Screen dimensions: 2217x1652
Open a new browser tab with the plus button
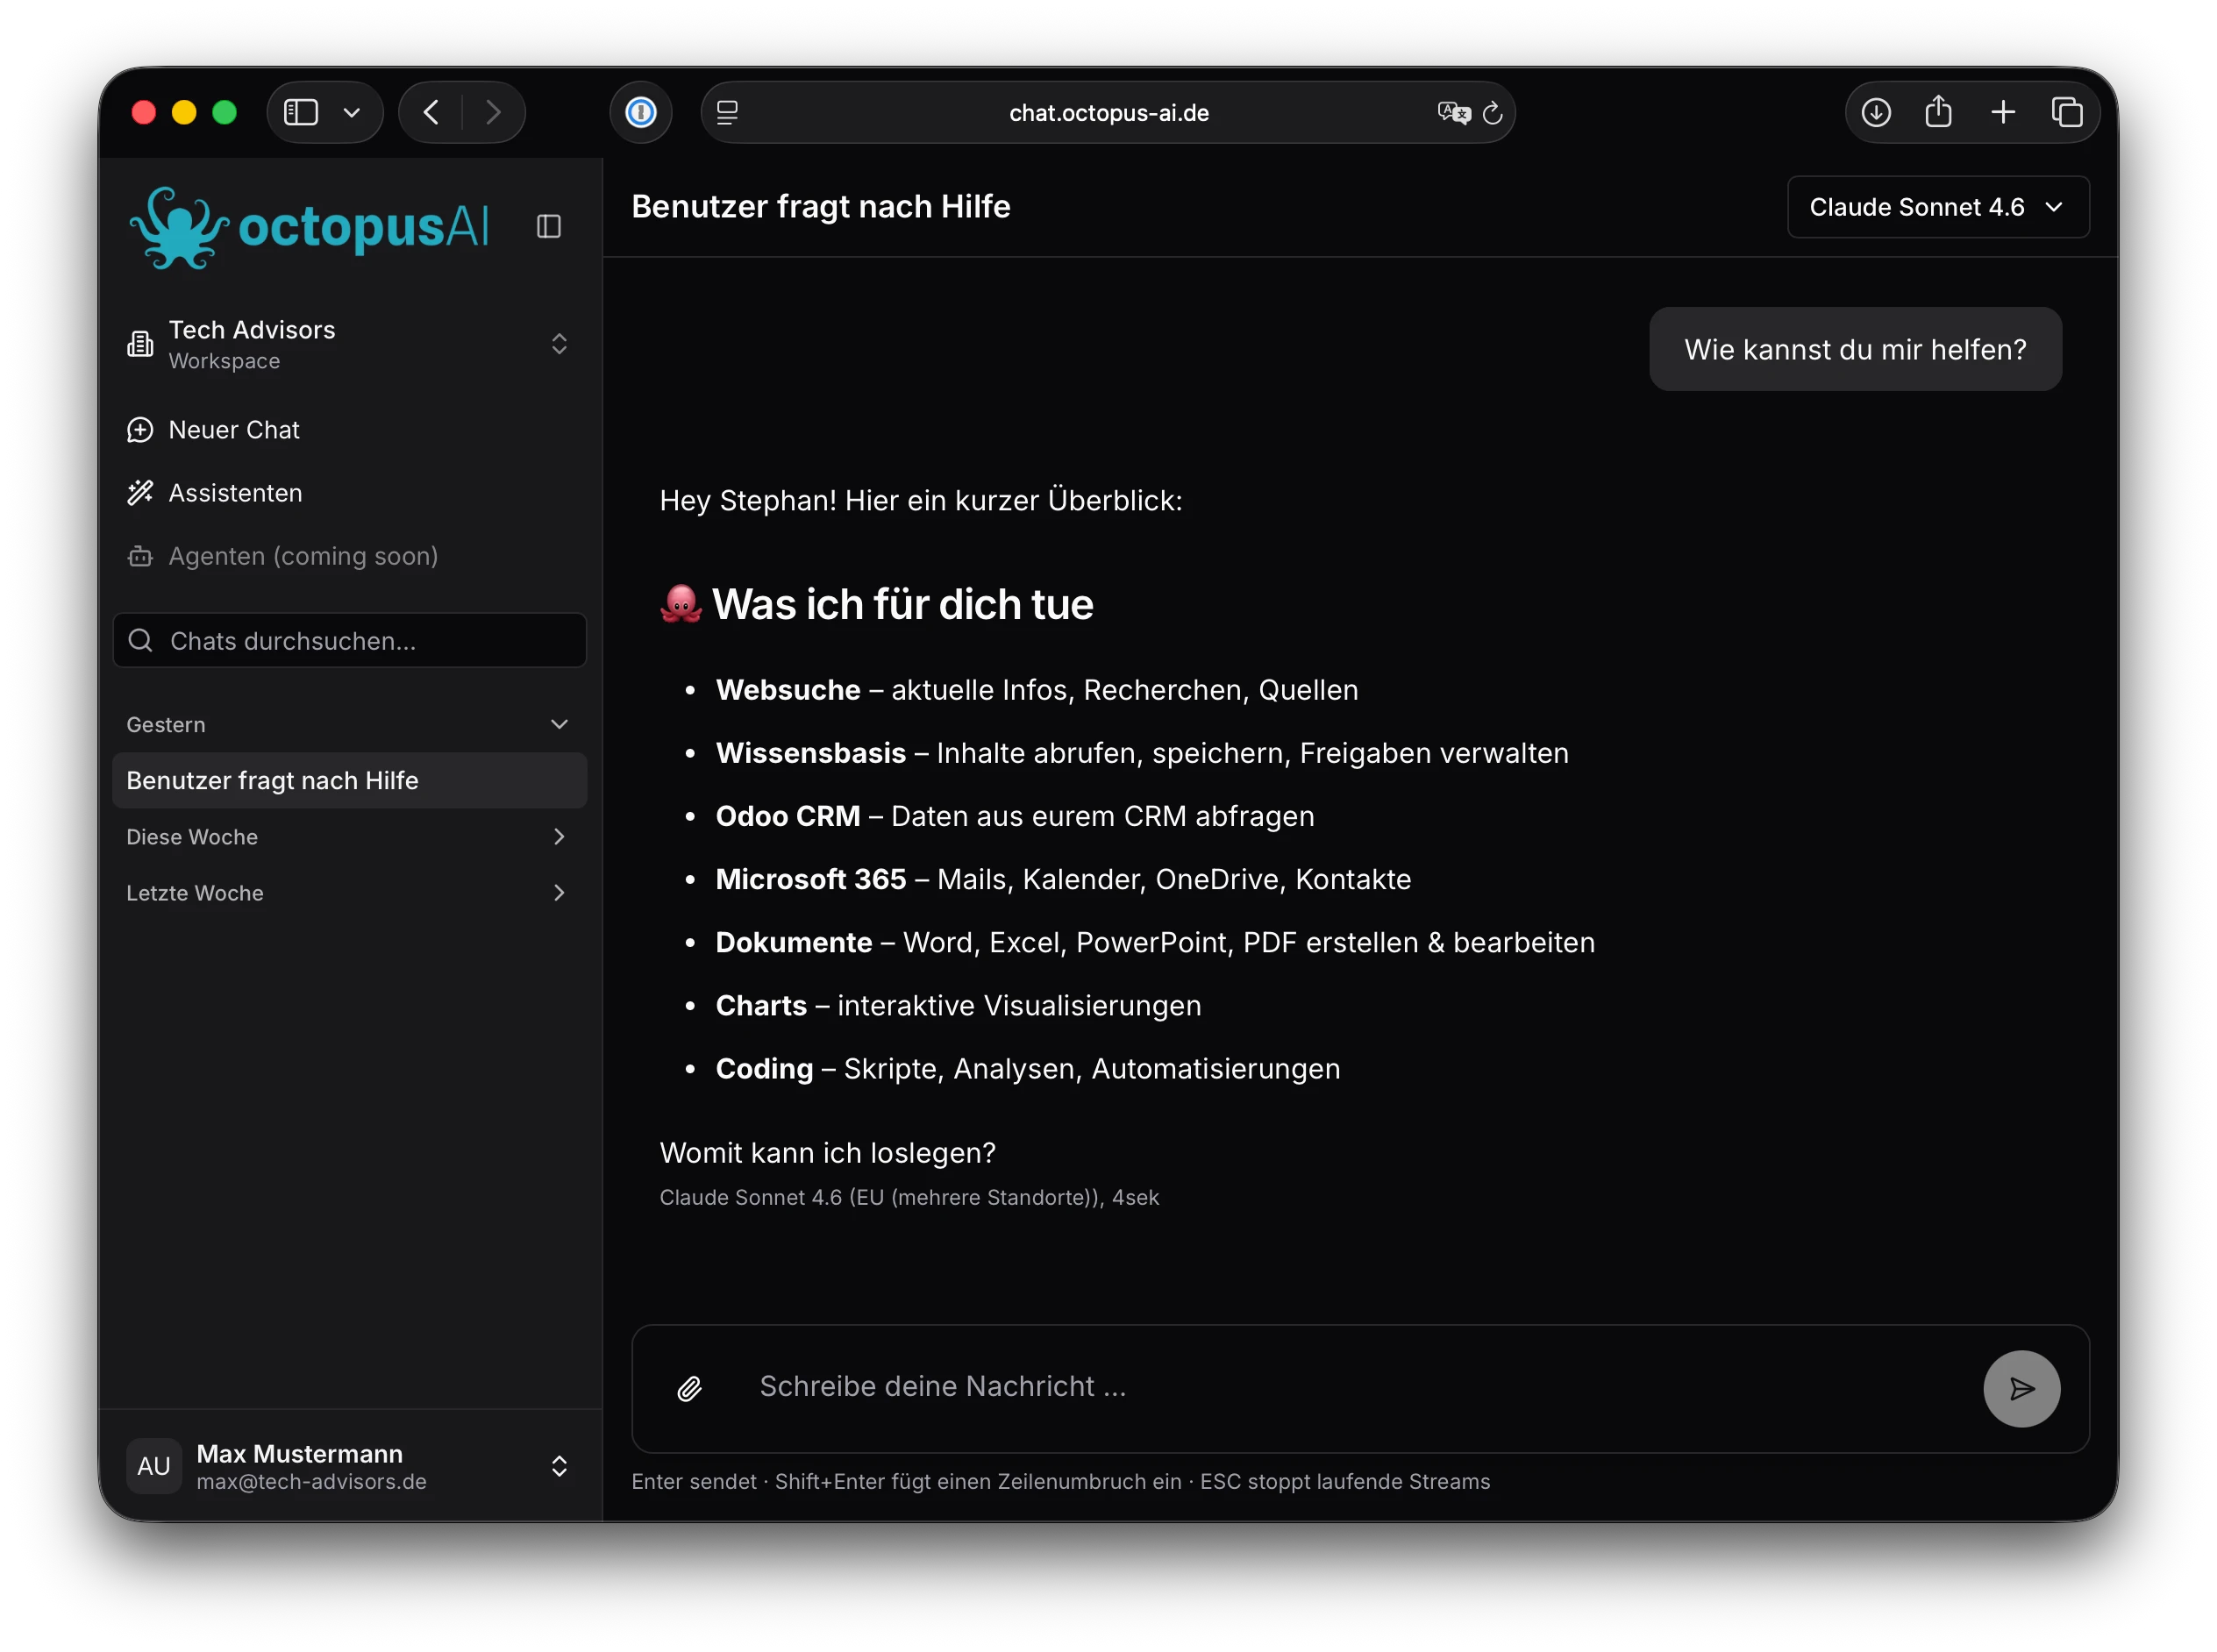point(2003,112)
